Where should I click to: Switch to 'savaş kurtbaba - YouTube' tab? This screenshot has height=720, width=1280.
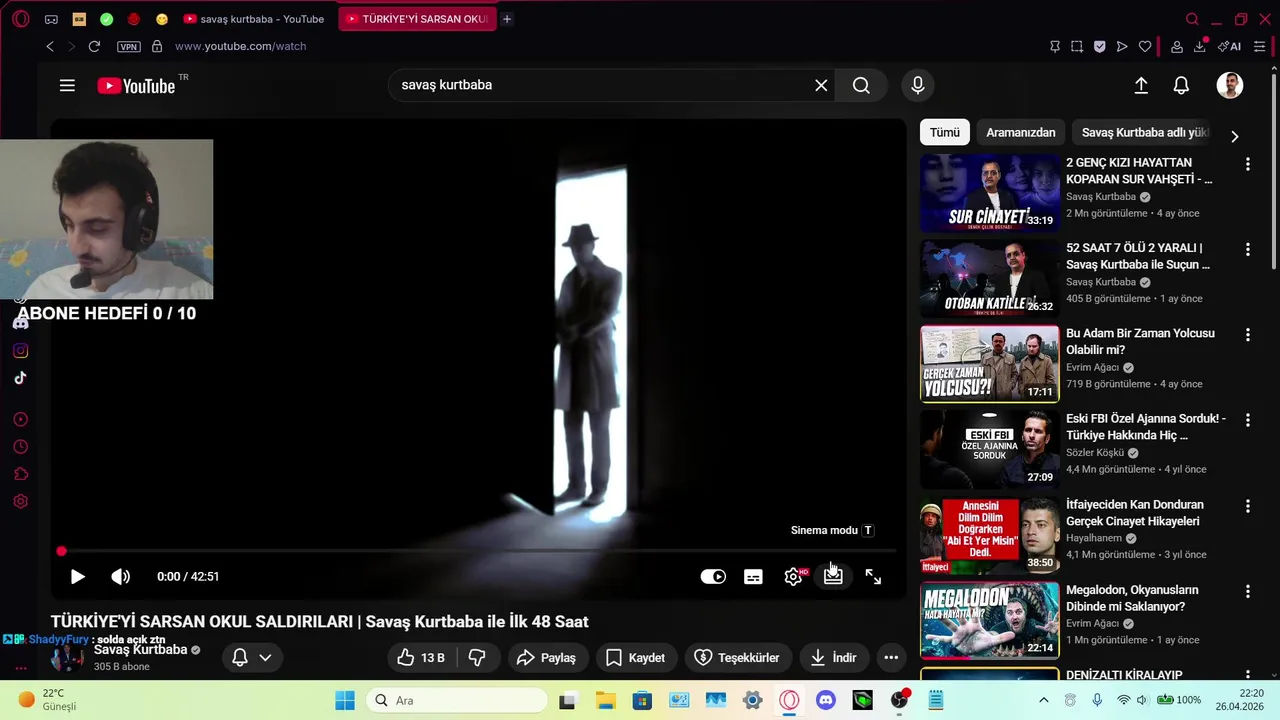(x=254, y=19)
